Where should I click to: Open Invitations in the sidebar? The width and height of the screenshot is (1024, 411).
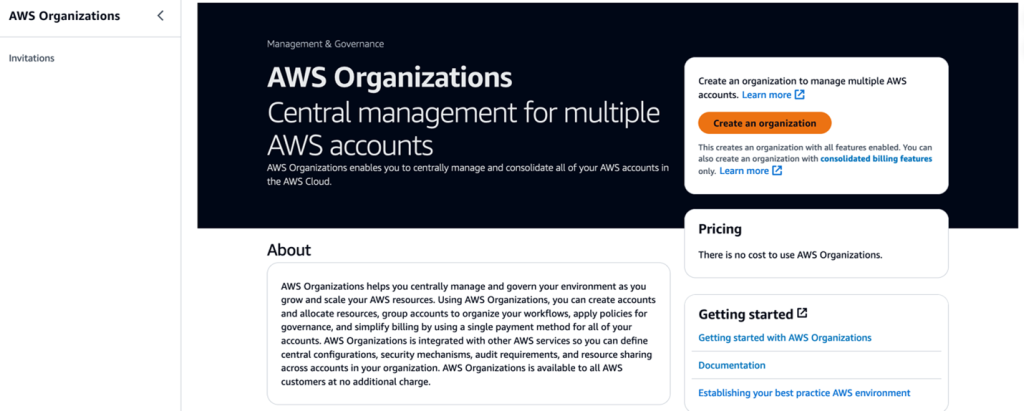click(31, 58)
